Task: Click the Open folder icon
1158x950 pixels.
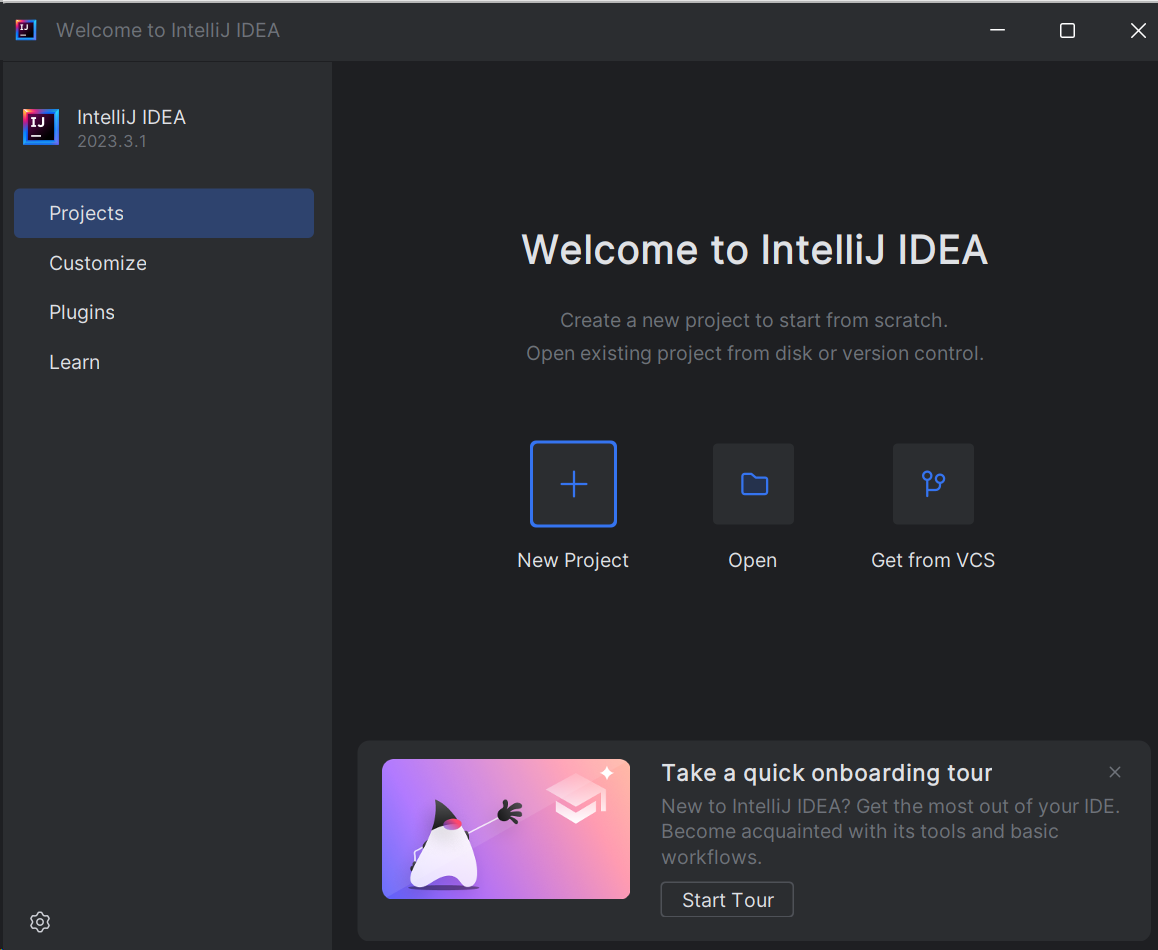Action: coord(753,484)
